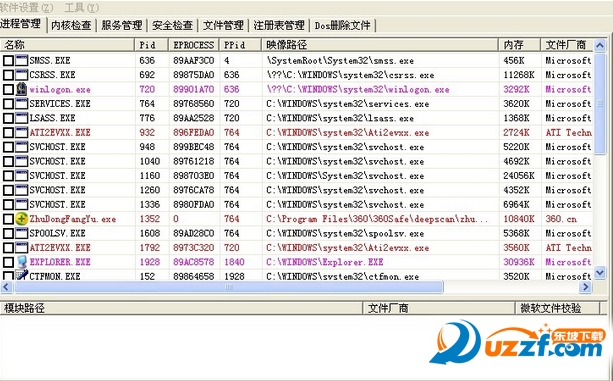
Task: Click the SMSS.EXE window icon
Action: pyautogui.click(x=22, y=61)
